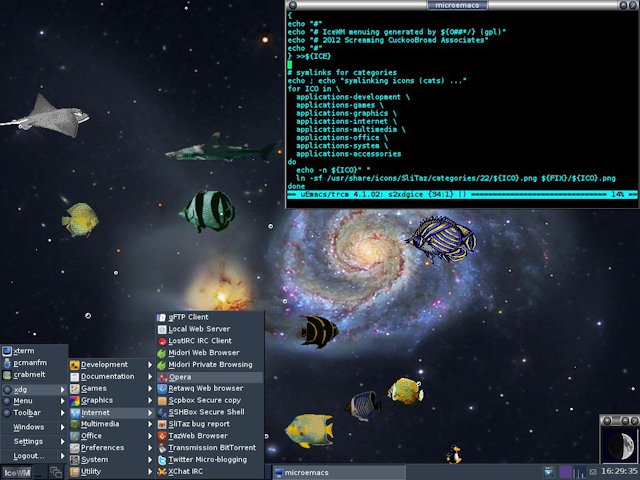Click the Retawq Web browser icon
Viewport: 640px width, 480px height.
tap(162, 389)
